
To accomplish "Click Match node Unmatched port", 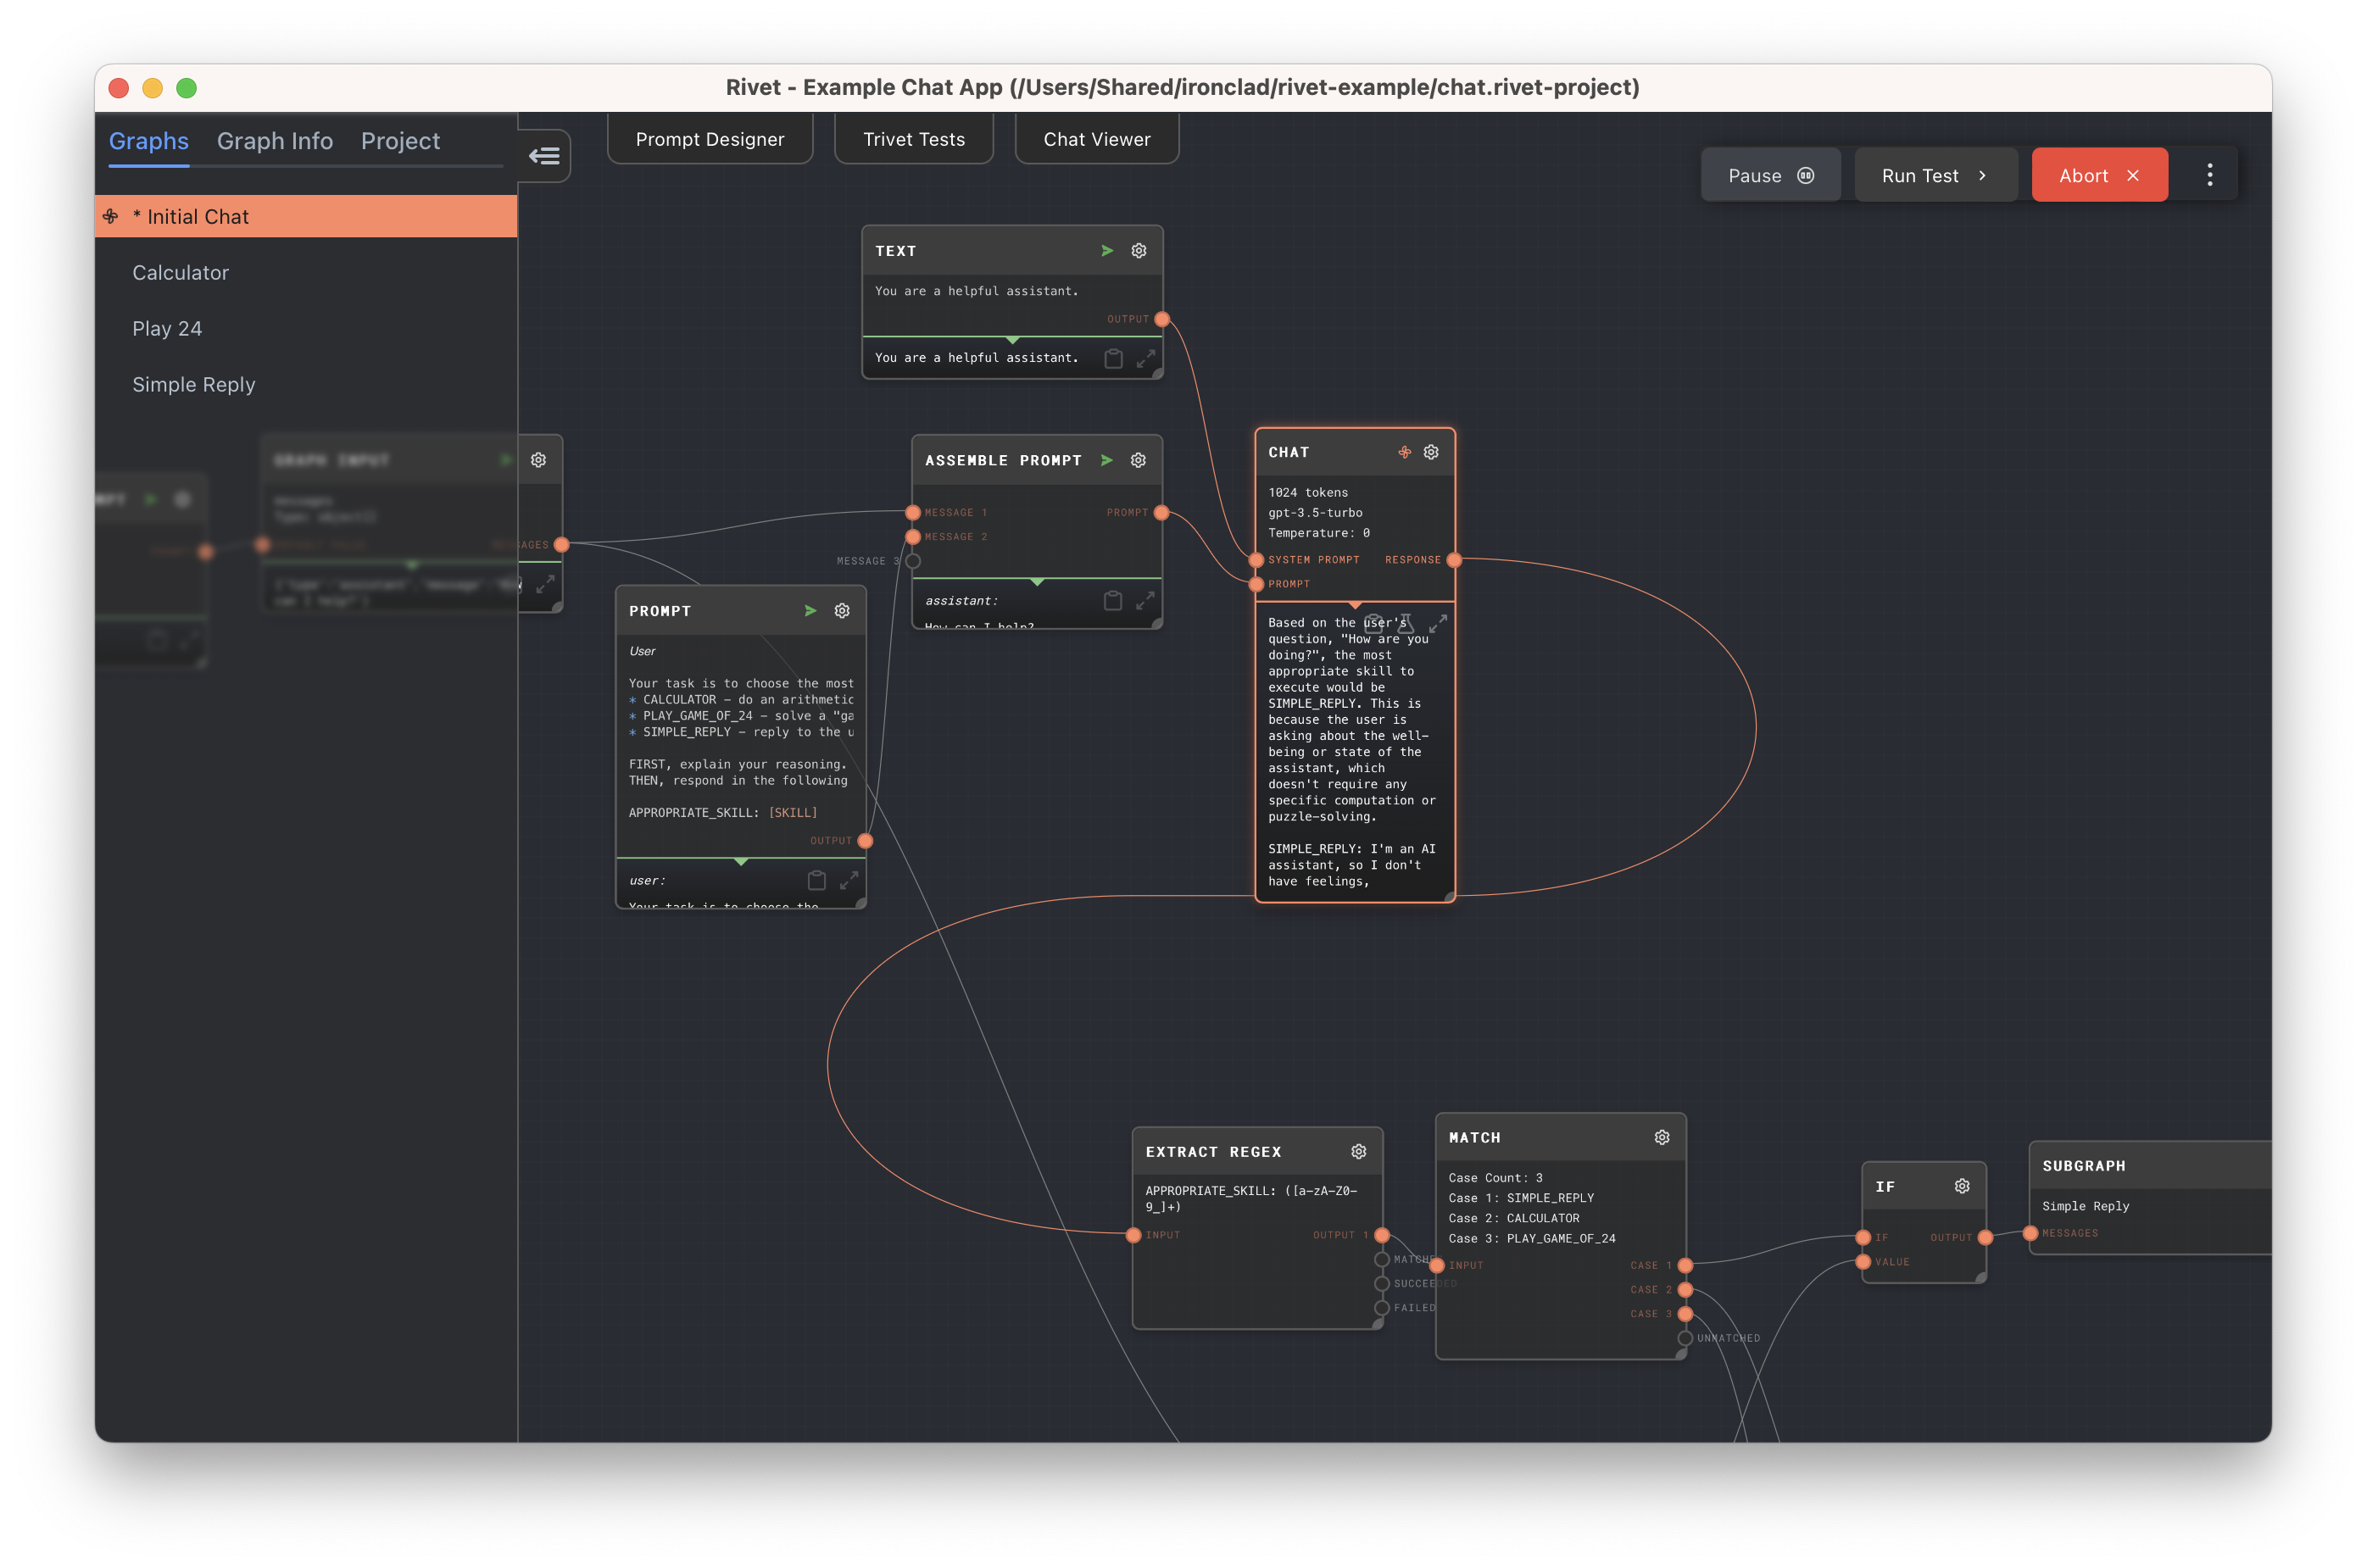I will (1685, 1338).
